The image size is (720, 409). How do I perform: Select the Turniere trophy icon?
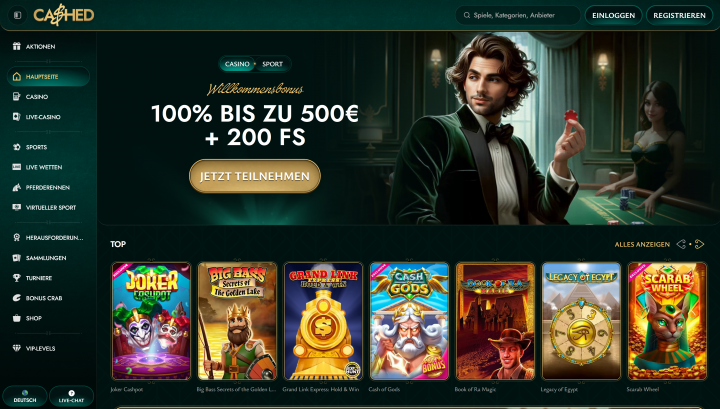coord(17,278)
